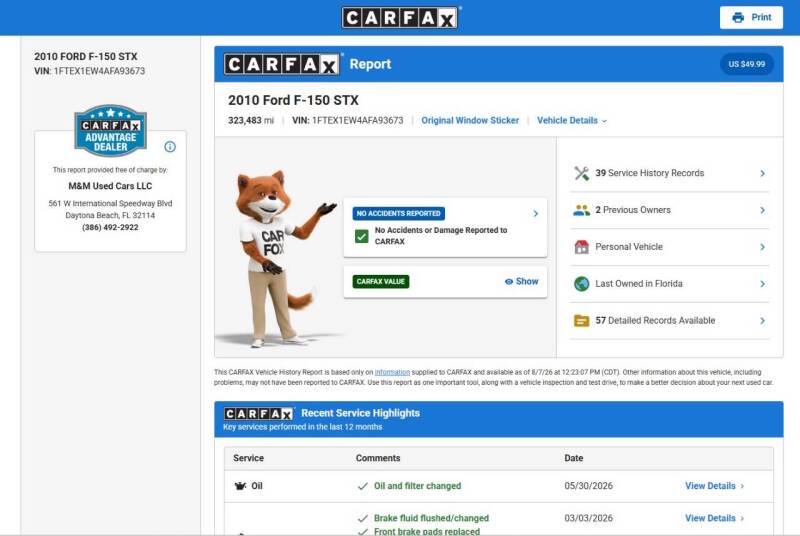Click the globe Last Owned in Florida icon
Viewport: 800px width, 536px height.
(582, 284)
